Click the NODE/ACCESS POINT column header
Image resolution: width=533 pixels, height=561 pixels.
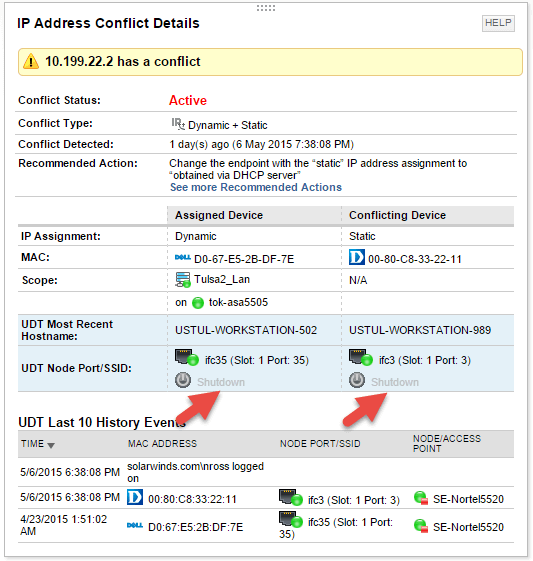click(x=447, y=444)
